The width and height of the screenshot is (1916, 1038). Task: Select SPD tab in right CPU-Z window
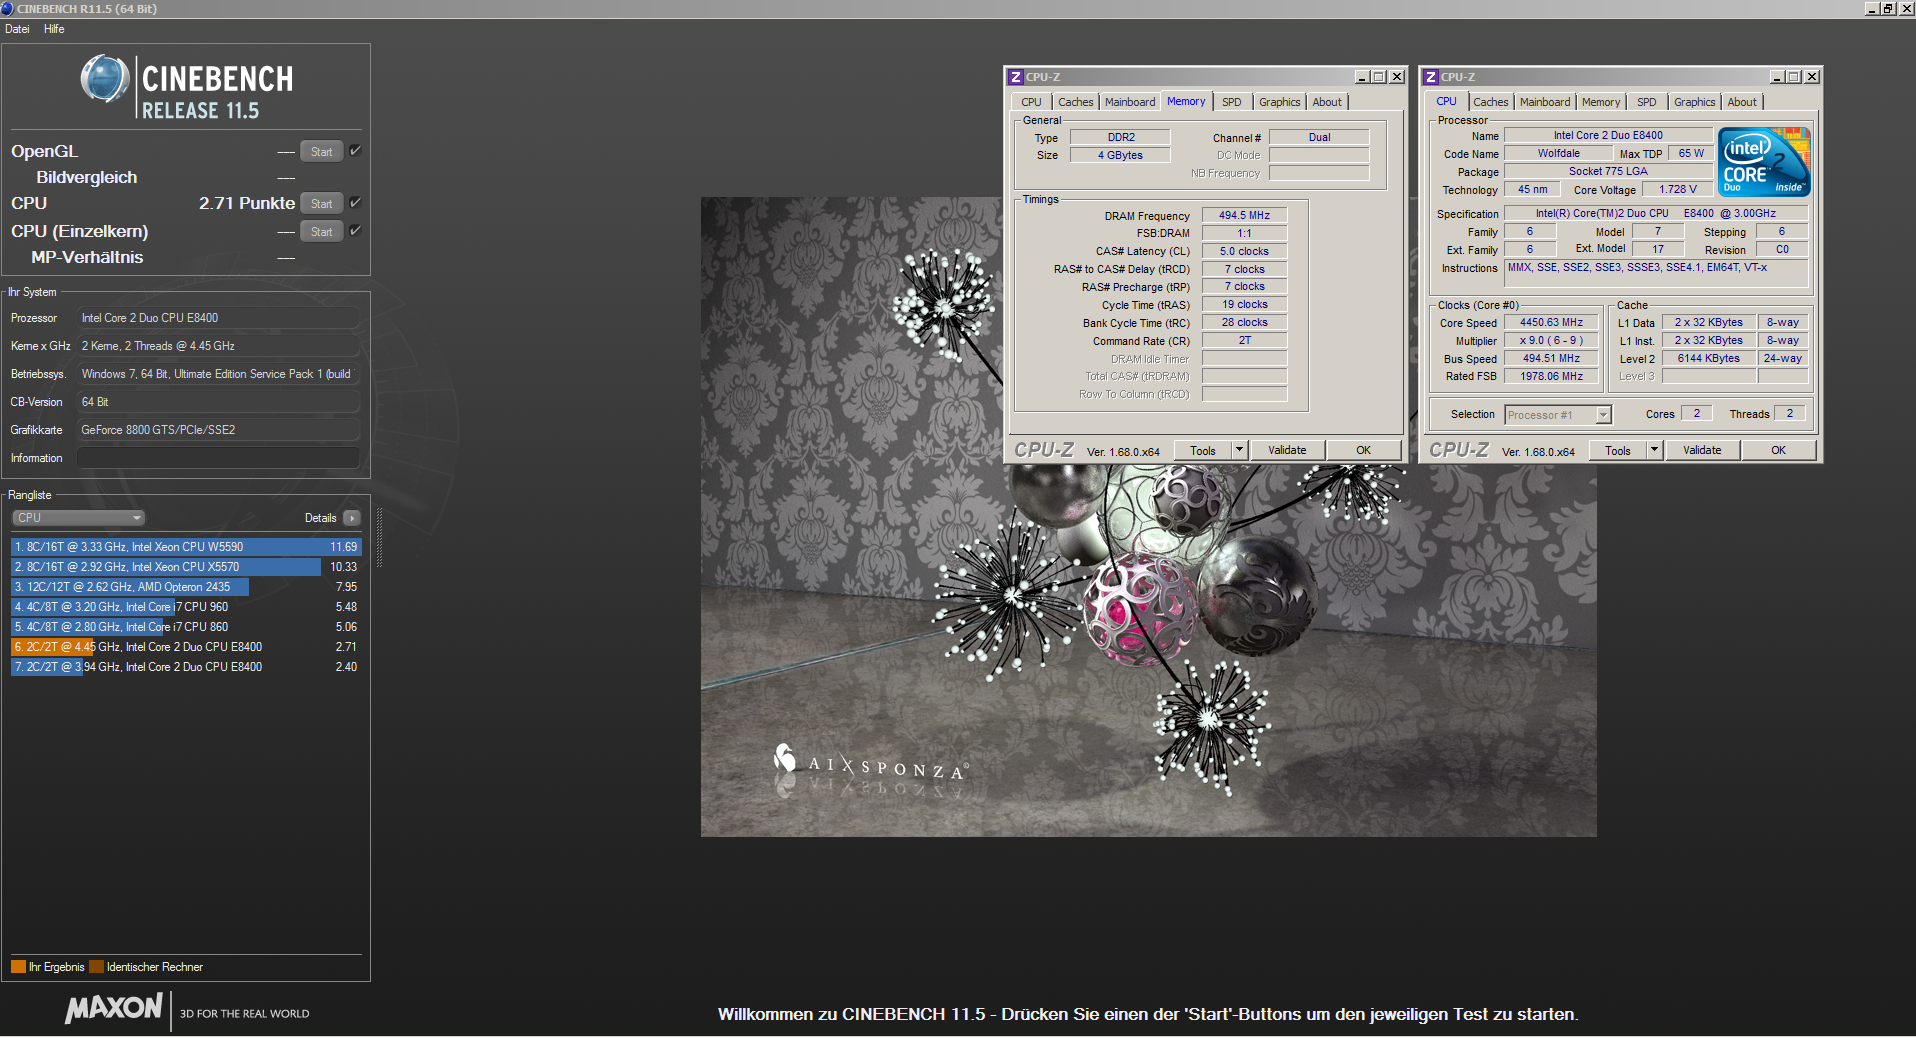click(1647, 102)
